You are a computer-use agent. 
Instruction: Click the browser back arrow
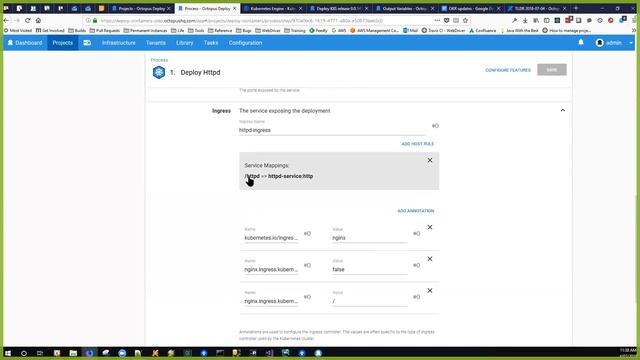(6, 20)
